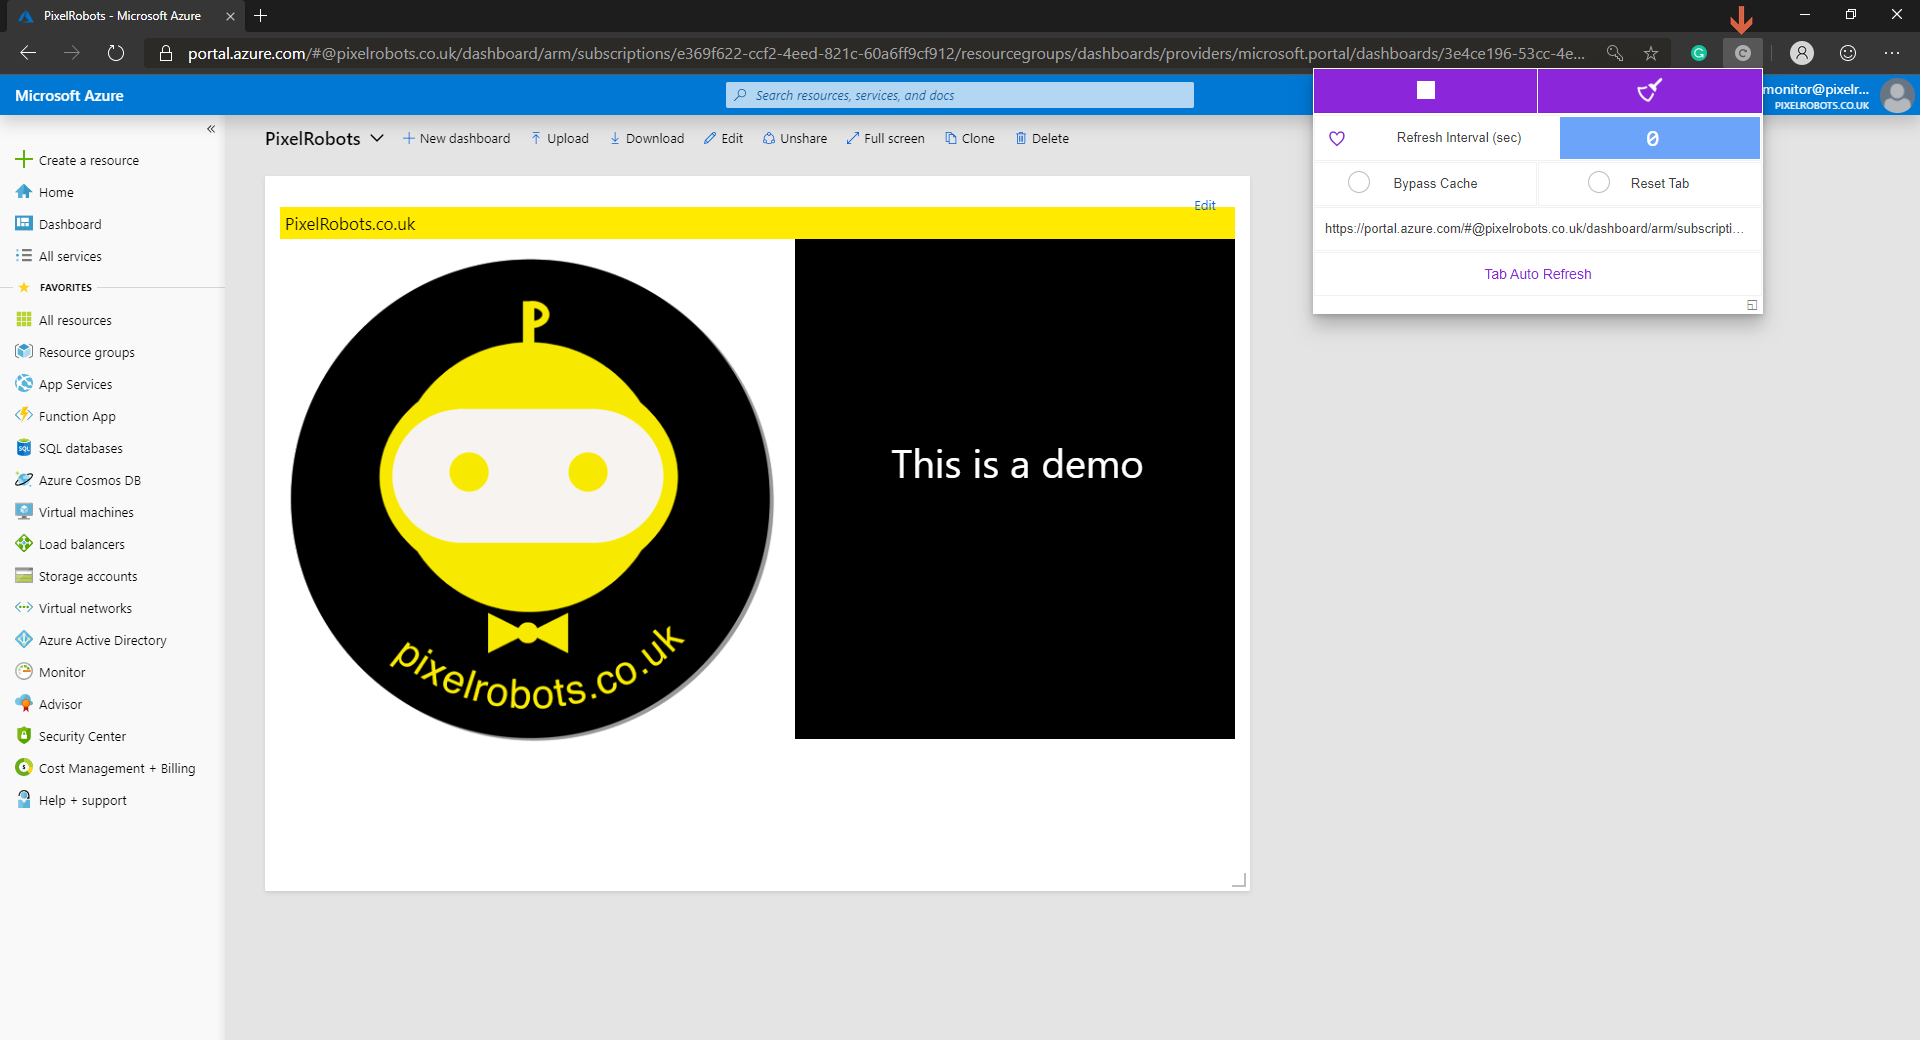
Task: Select the Reset Tab radio button
Action: coord(1599,183)
